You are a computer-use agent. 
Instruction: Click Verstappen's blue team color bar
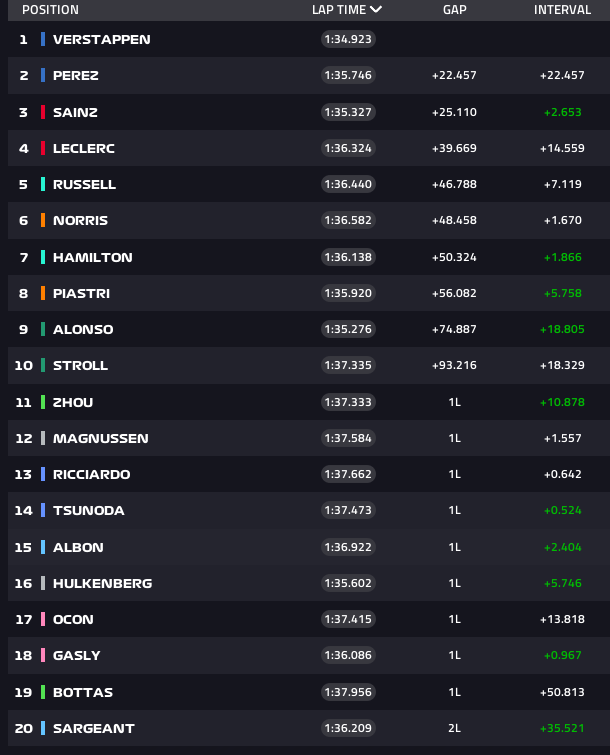[43, 39]
